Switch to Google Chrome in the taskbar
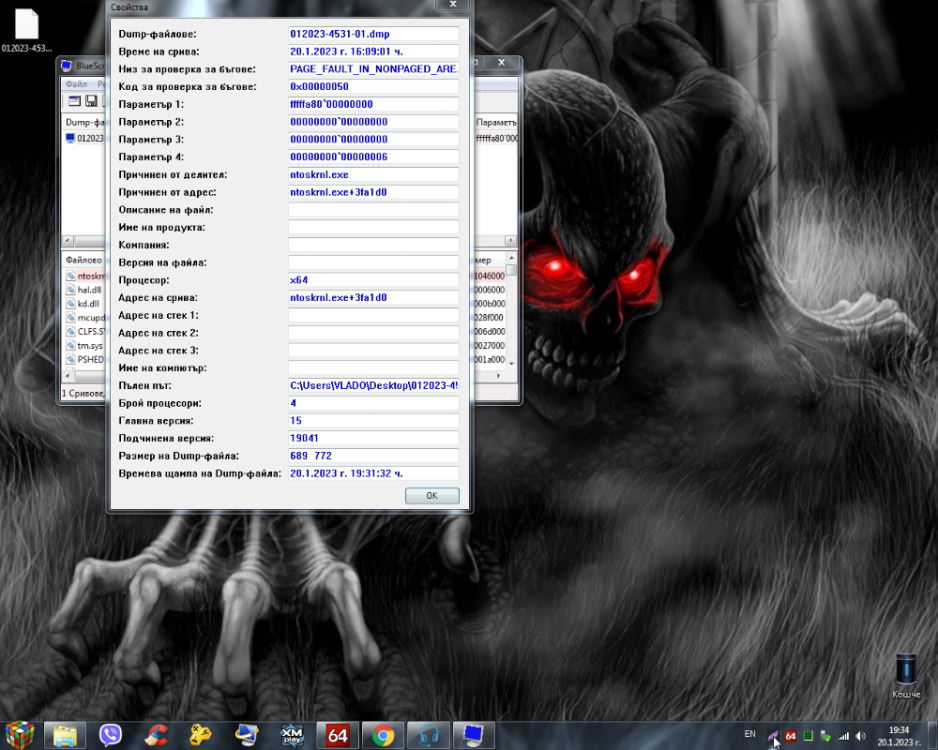The height and width of the screenshot is (750, 938). 383,736
